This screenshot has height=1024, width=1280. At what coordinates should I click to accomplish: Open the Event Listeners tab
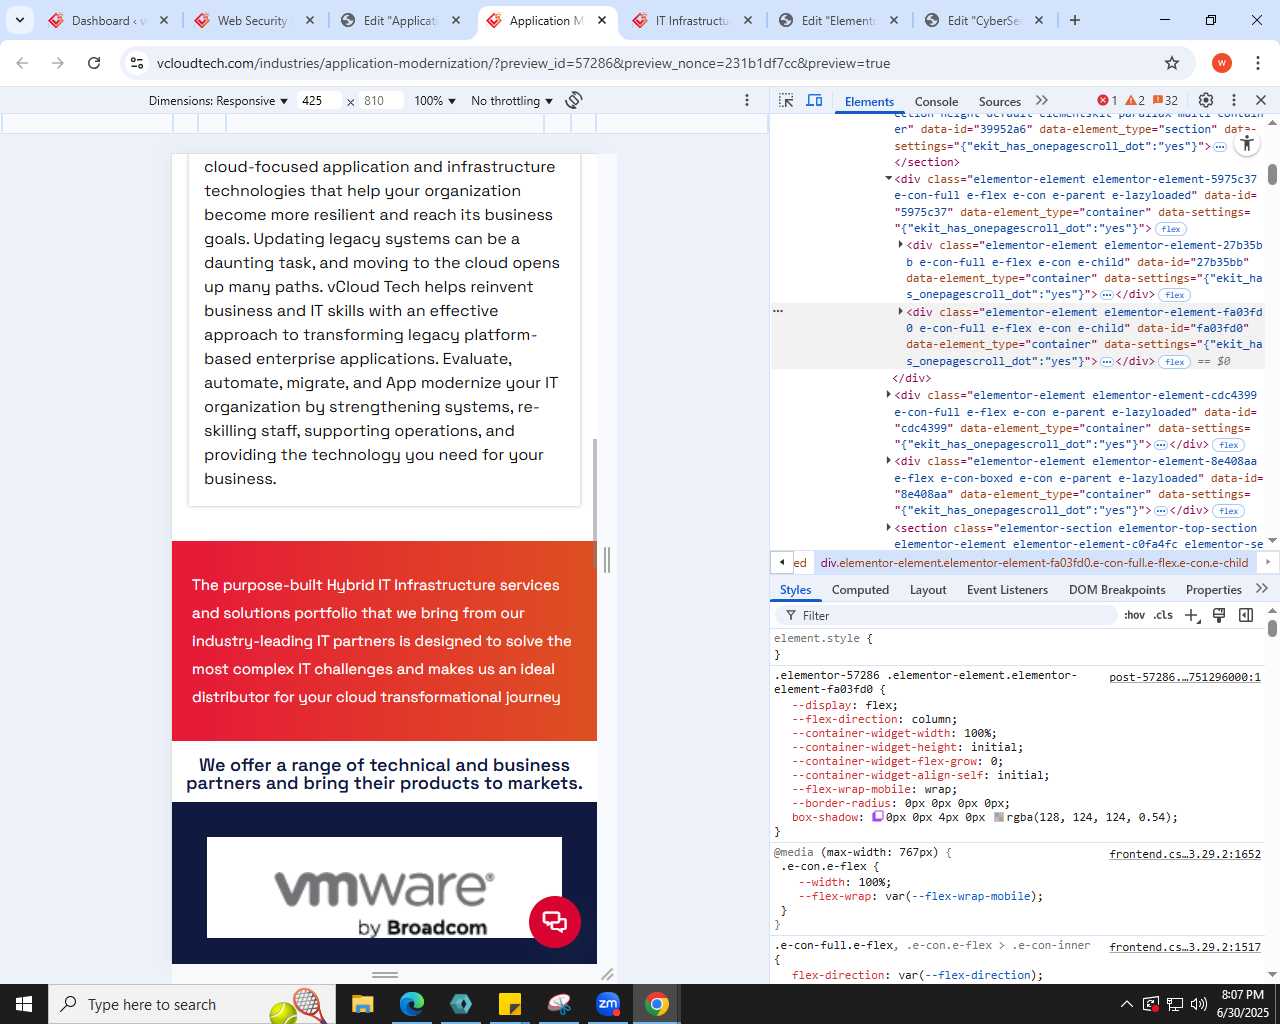coord(1007,590)
